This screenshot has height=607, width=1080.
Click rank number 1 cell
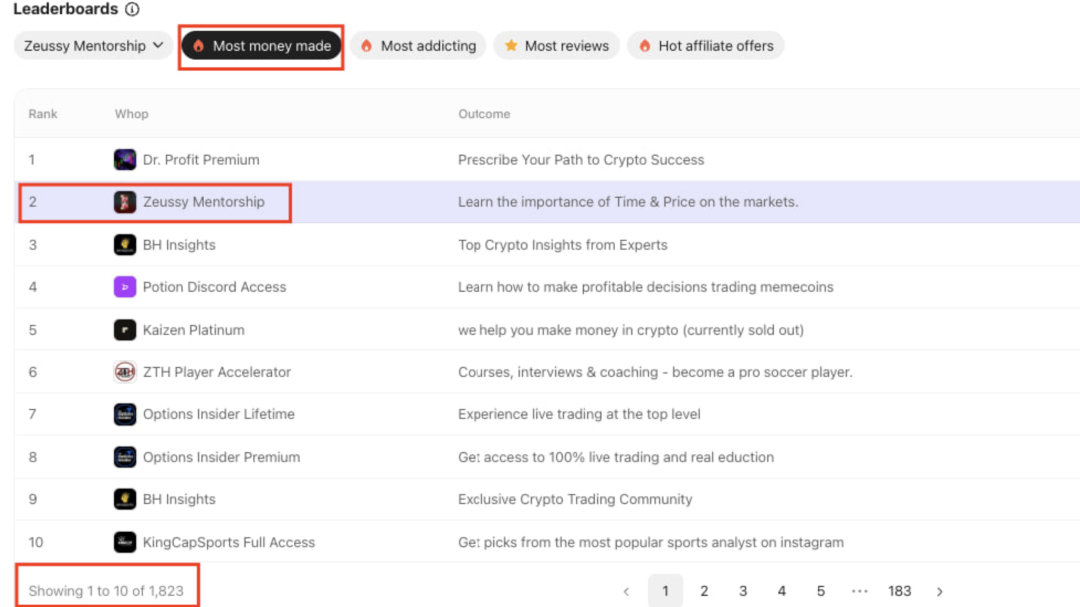click(x=32, y=160)
